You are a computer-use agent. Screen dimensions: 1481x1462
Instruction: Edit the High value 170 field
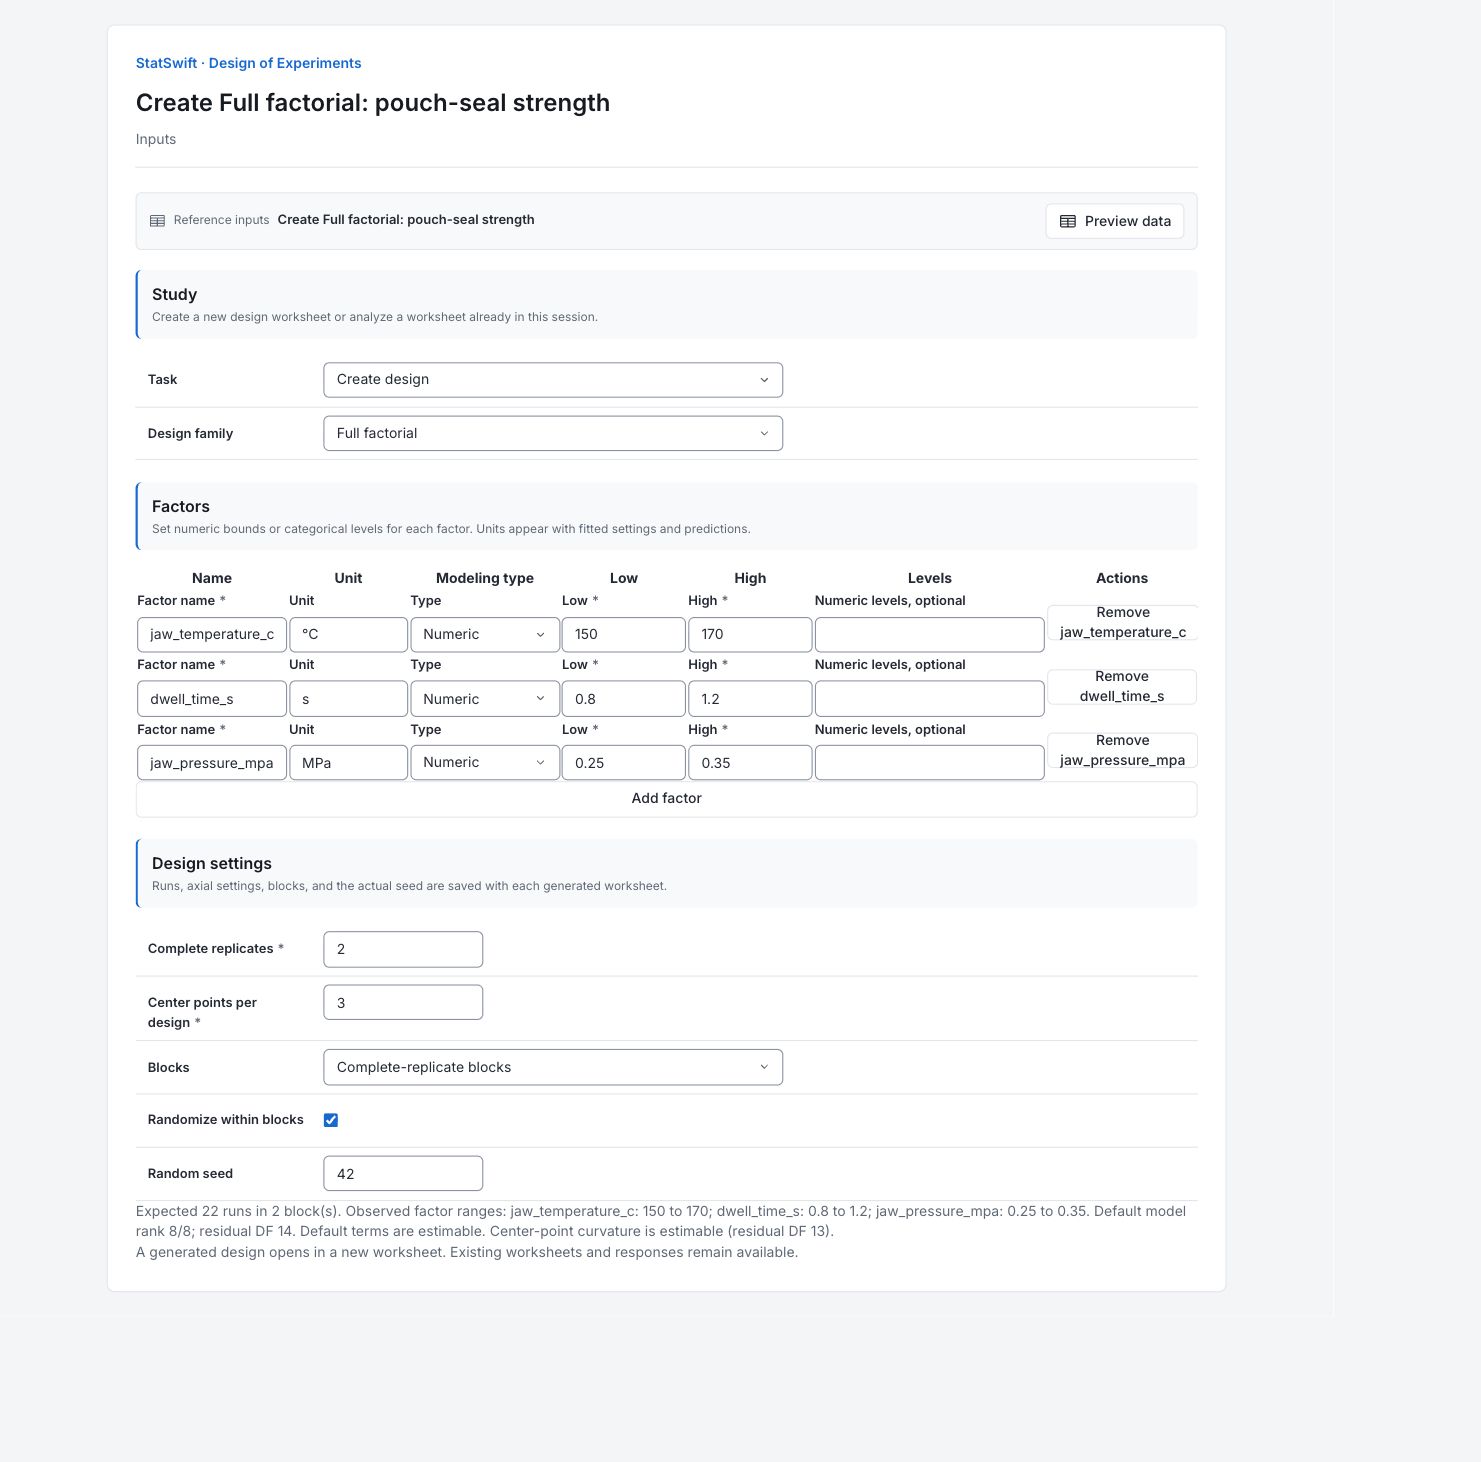[x=750, y=634]
